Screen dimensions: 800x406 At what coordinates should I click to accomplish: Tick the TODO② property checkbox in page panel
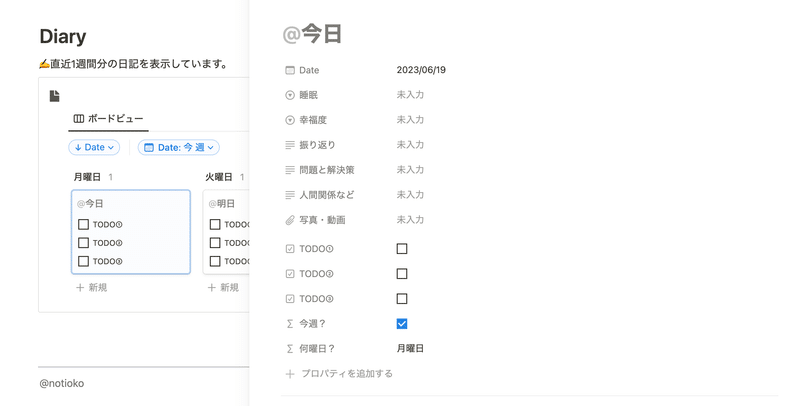tap(402, 274)
